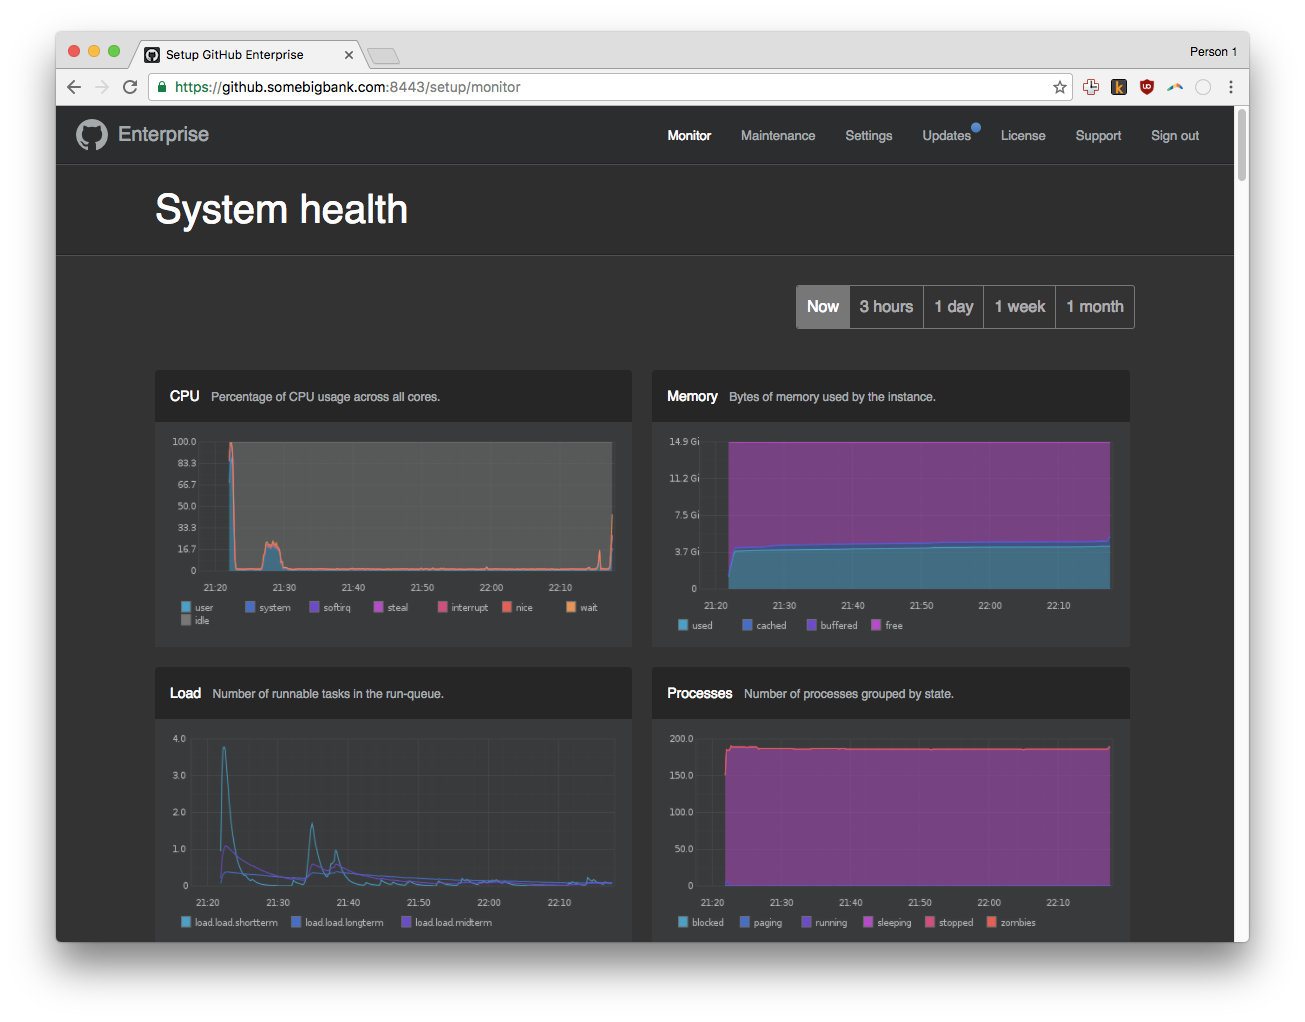Image resolution: width=1305 pixels, height=1022 pixels.
Task: Click the page vertical scrollbar thumb
Action: coord(1242,144)
